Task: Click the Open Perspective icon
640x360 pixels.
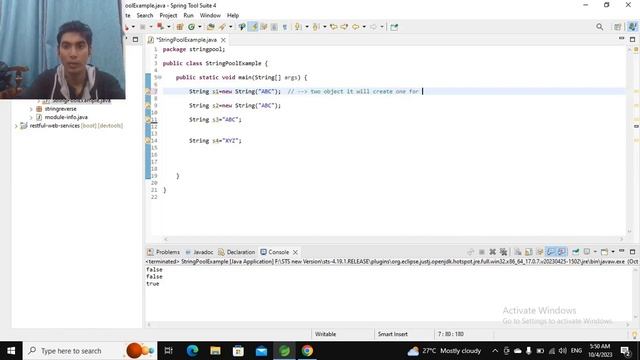Action: [x=618, y=27]
